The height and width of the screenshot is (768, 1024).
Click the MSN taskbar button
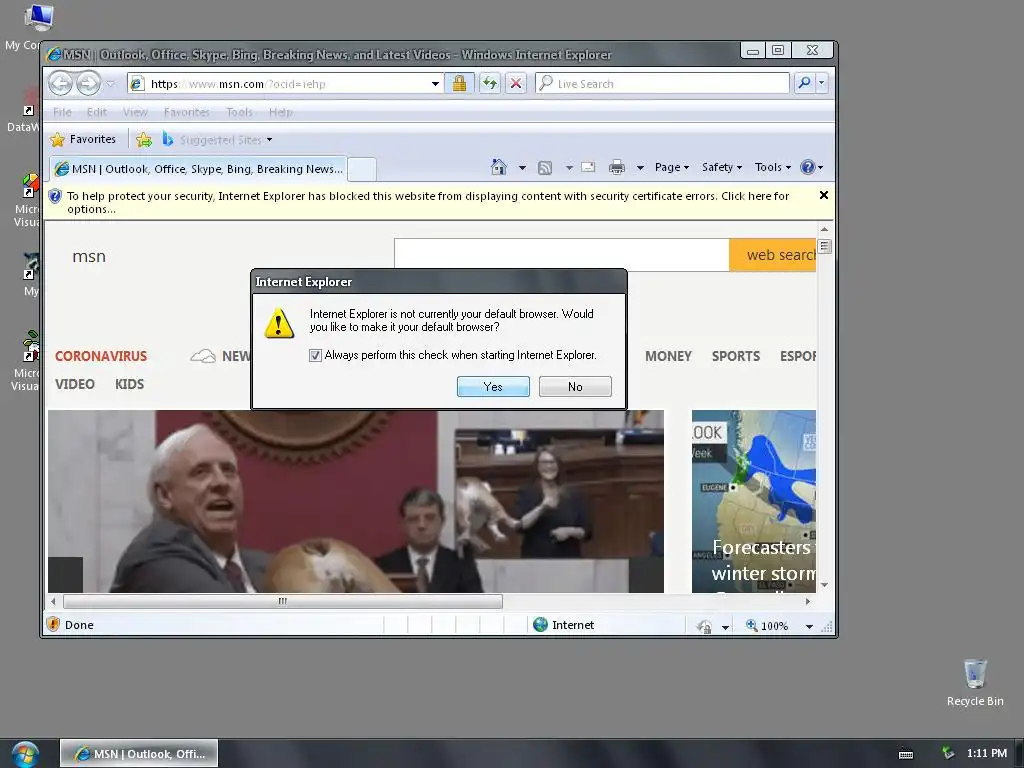click(139, 754)
